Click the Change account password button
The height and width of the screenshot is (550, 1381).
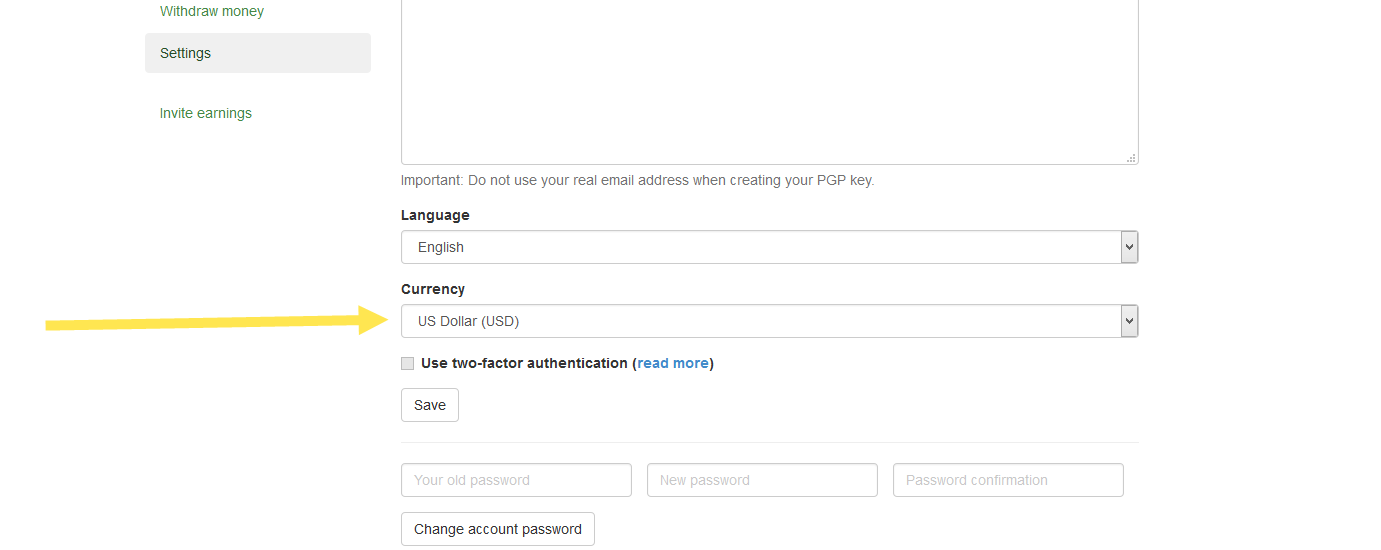(x=498, y=529)
